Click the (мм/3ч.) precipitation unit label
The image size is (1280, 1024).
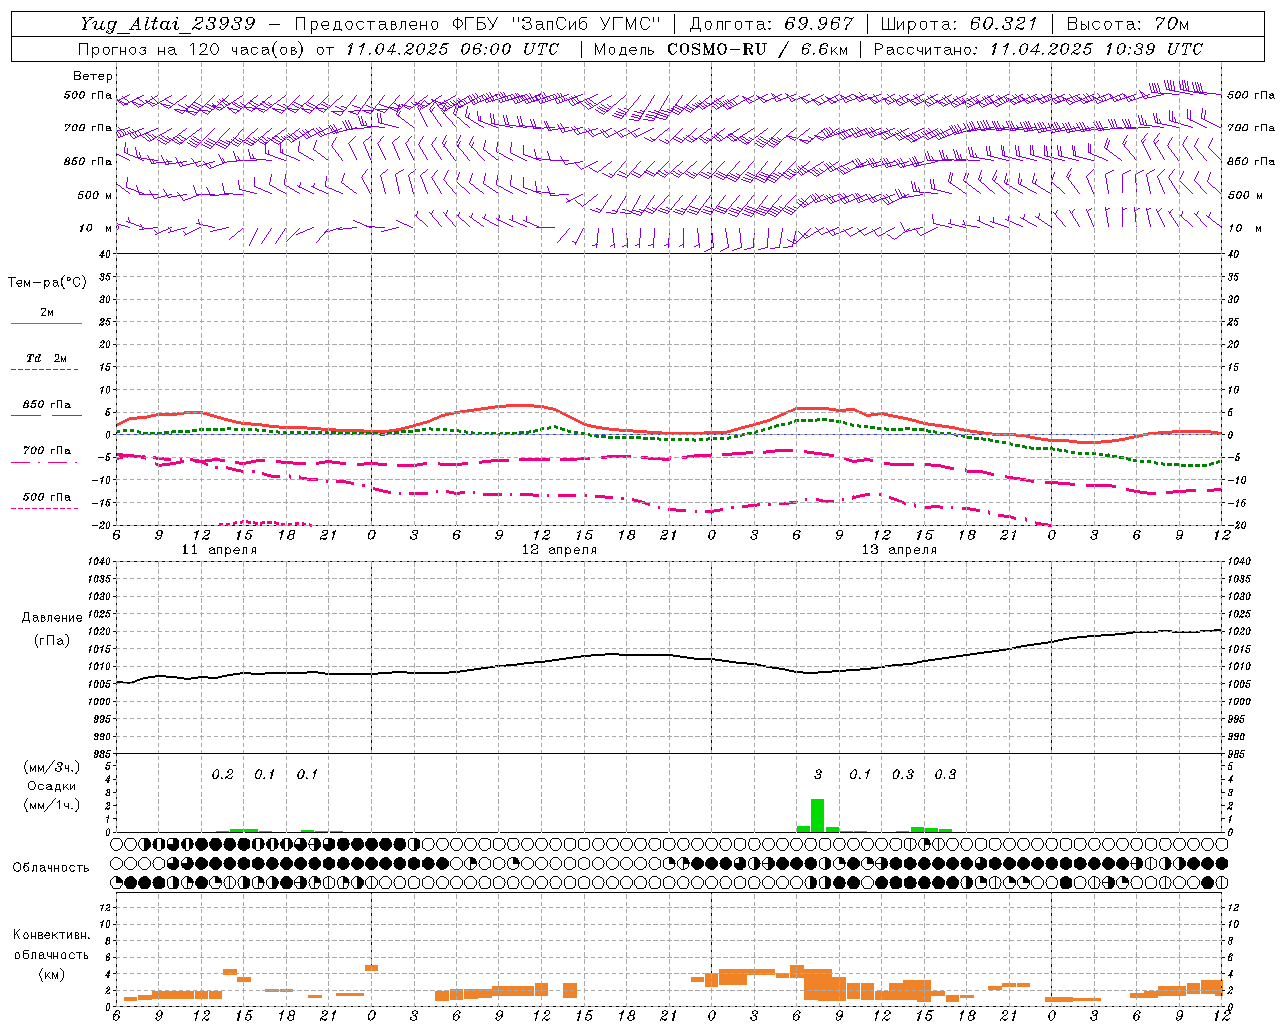point(52,767)
